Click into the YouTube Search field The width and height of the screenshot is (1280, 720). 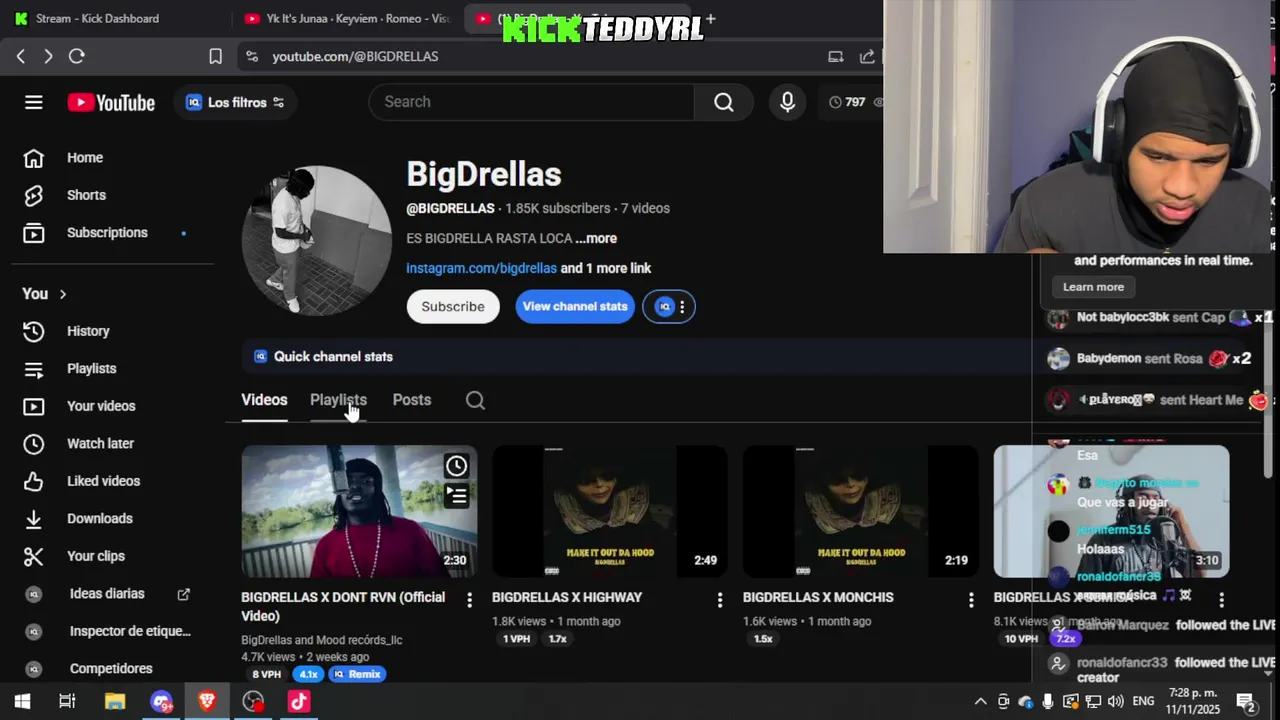[x=531, y=102]
